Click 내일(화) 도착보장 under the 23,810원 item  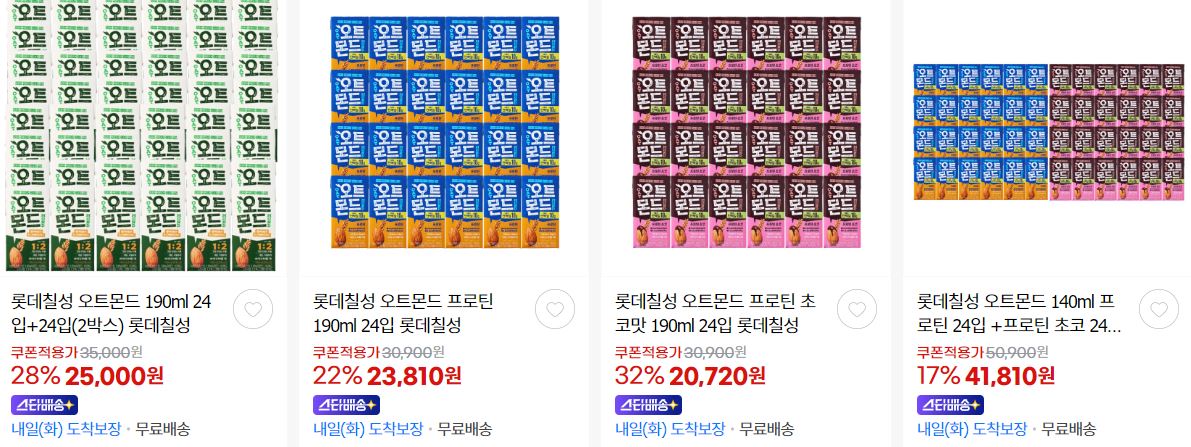368,429
